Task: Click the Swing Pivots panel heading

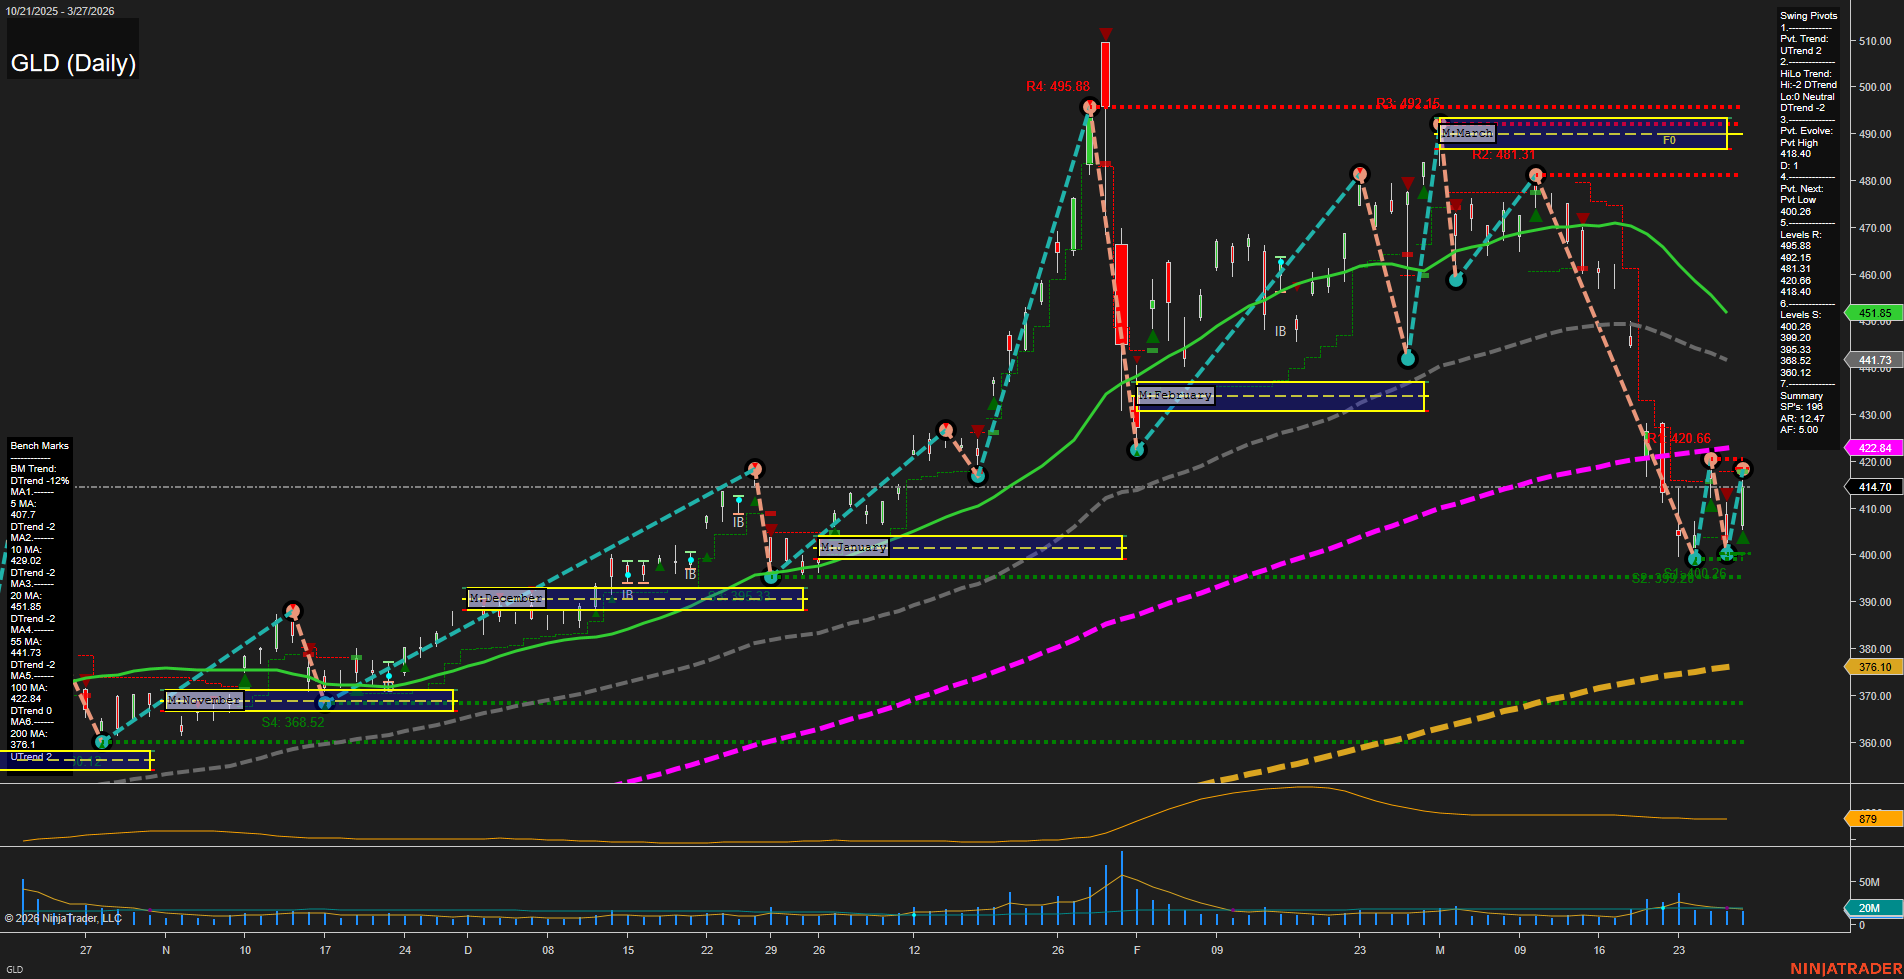Action: point(1809,16)
